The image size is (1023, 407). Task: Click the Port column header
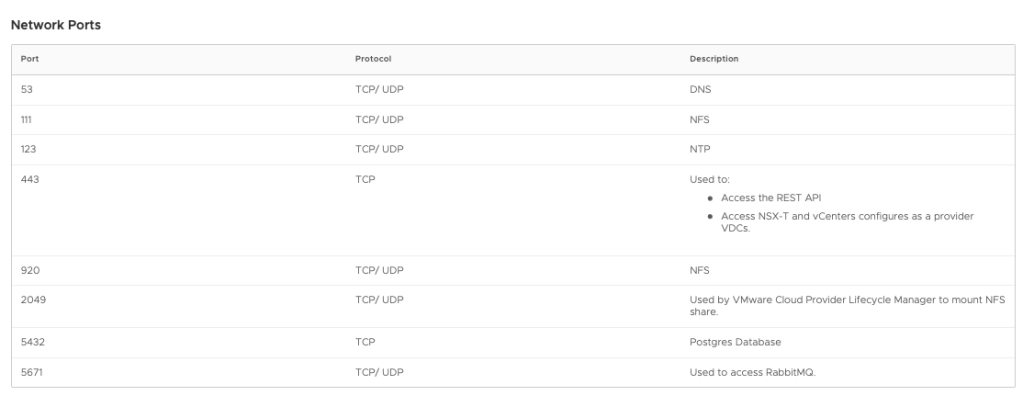(x=29, y=59)
